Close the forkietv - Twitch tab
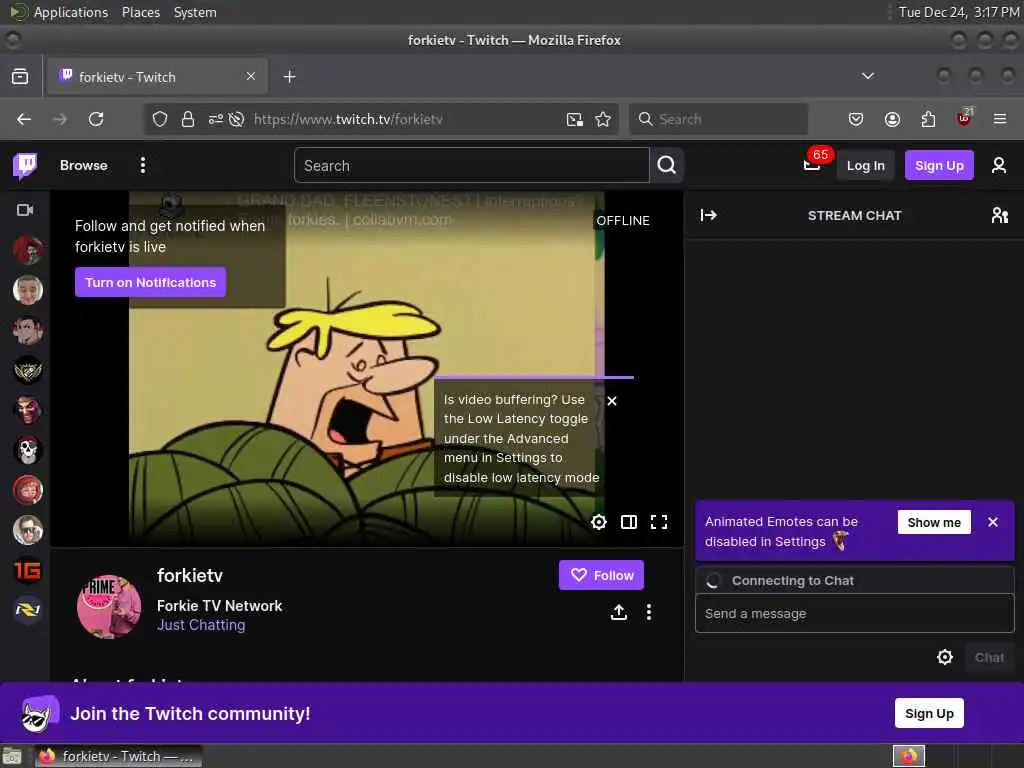 [x=251, y=76]
